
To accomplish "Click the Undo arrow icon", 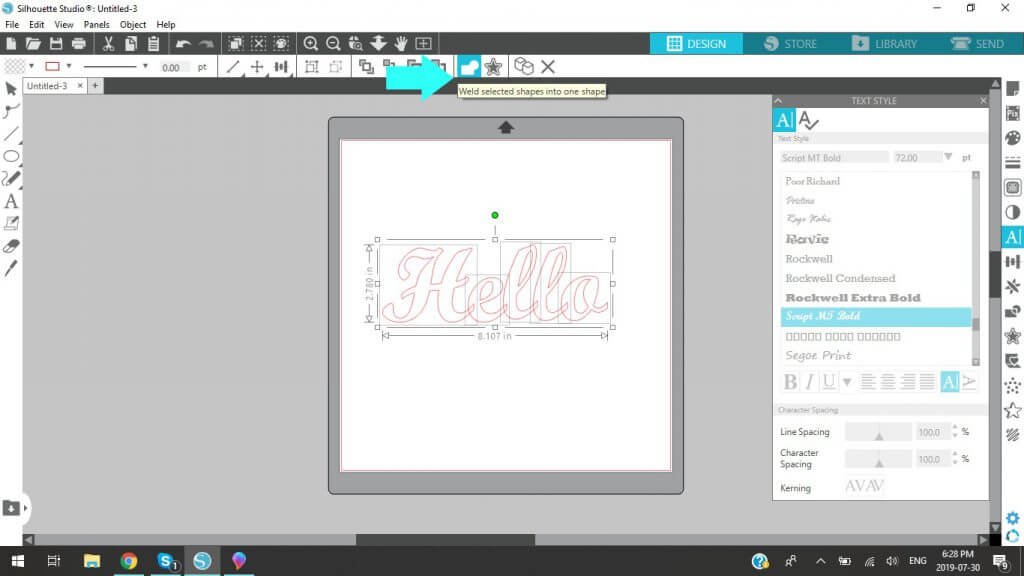I will [x=183, y=44].
